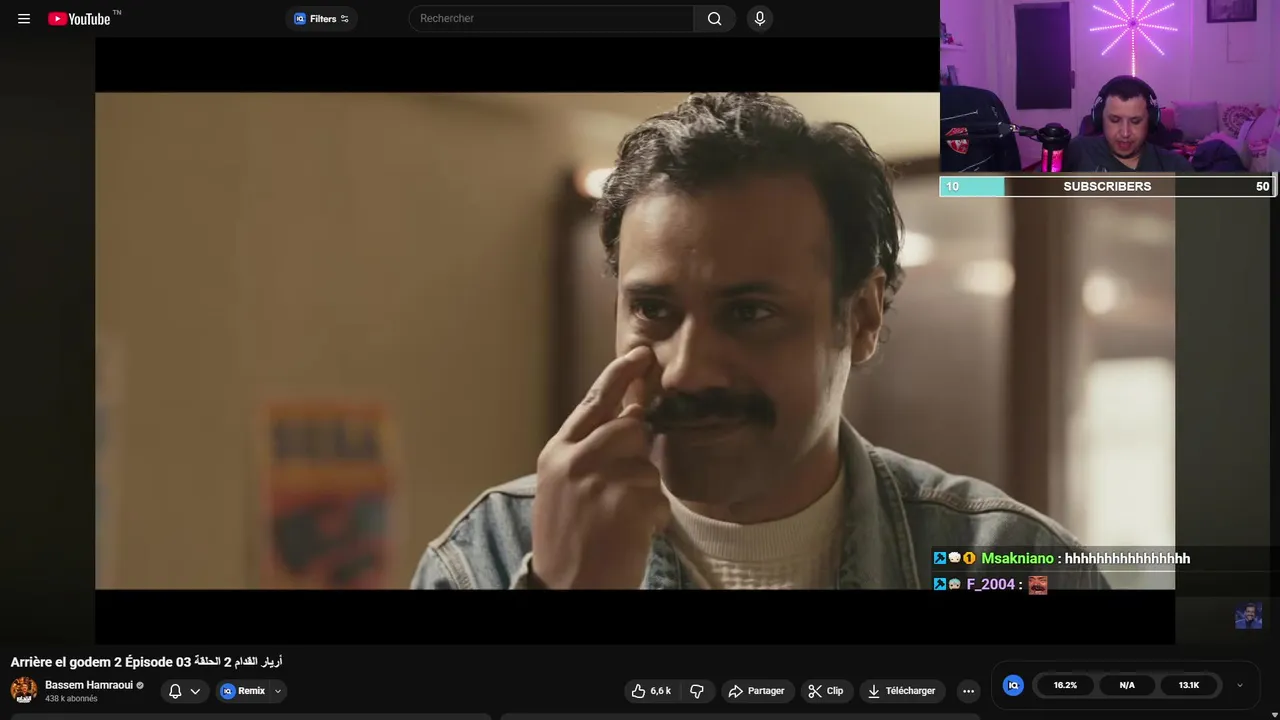Open Bassem Hamraoui channel avatar
This screenshot has height=720, width=1280.
point(24,690)
